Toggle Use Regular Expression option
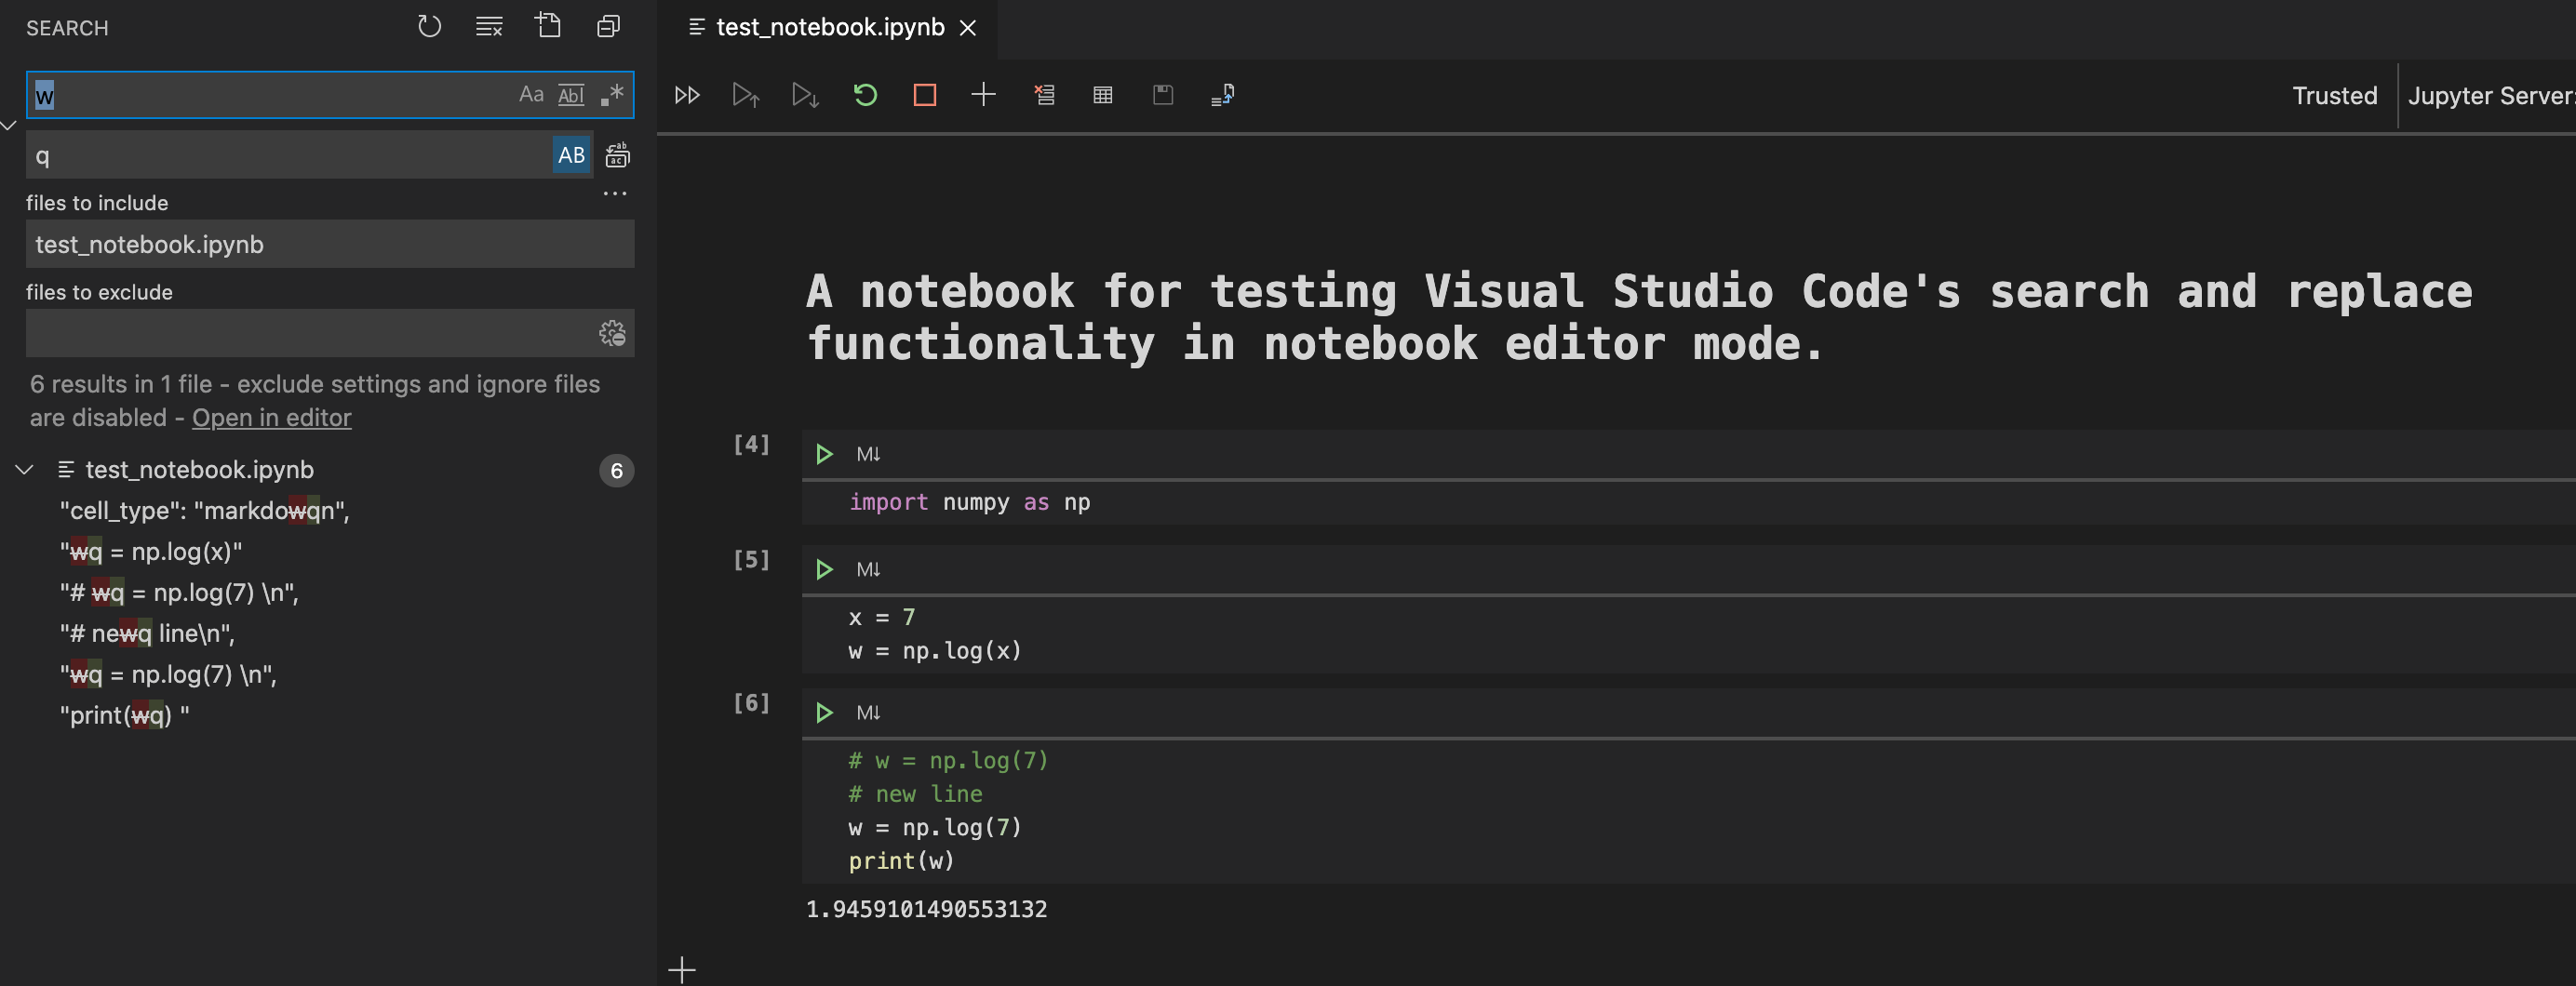 [611, 94]
